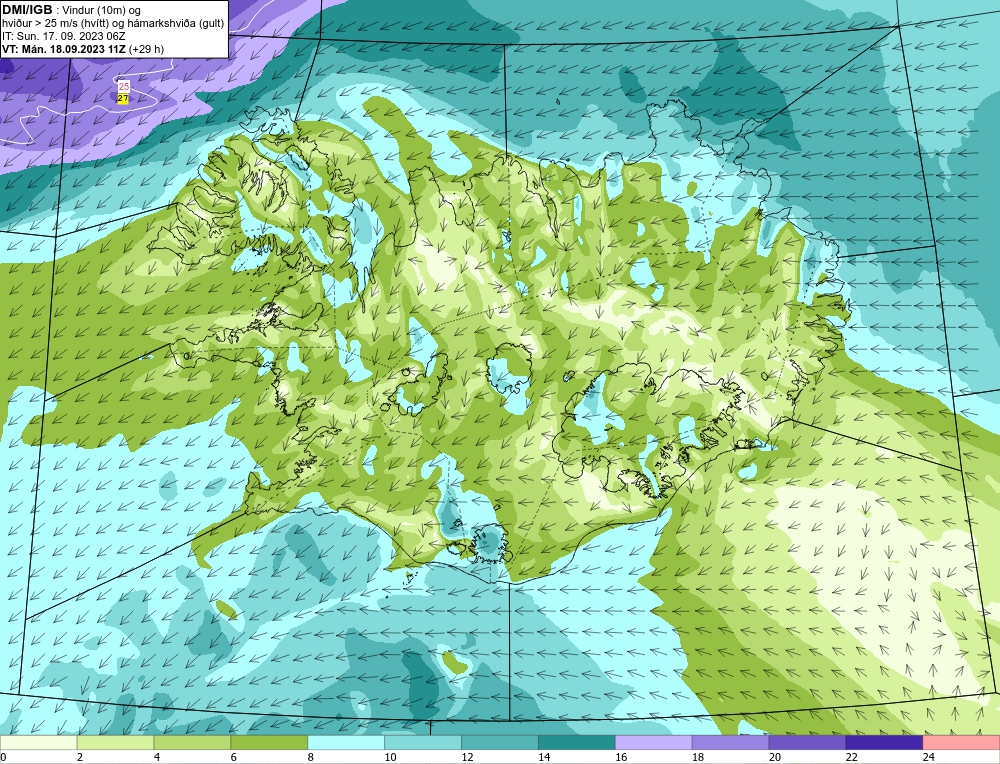Click the 16–18 m/s lavender swatch
This screenshot has width=1000, height=764.
tap(654, 743)
